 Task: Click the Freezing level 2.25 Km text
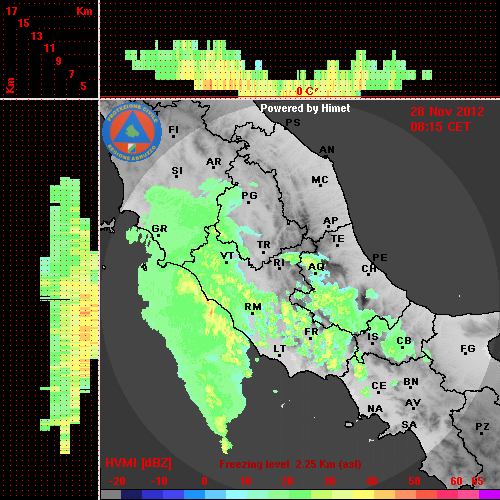tap(290, 464)
